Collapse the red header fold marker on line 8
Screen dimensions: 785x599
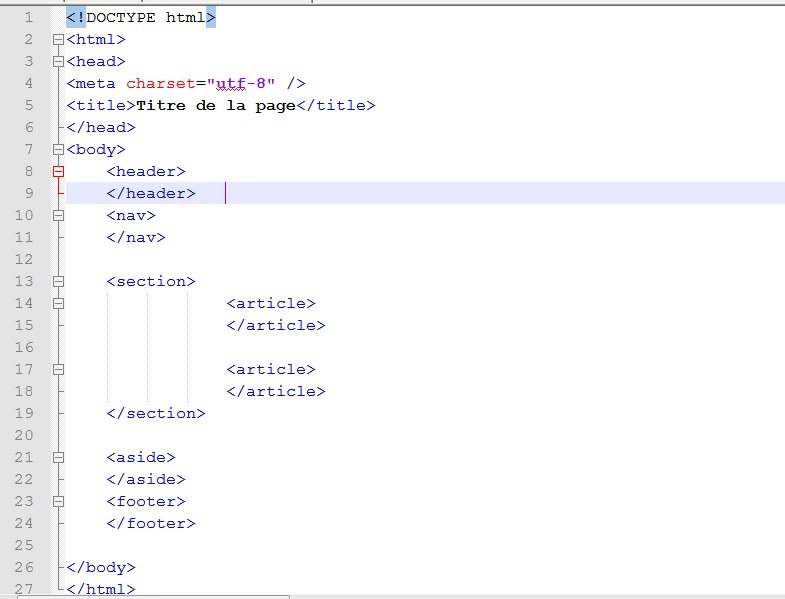pos(58,171)
